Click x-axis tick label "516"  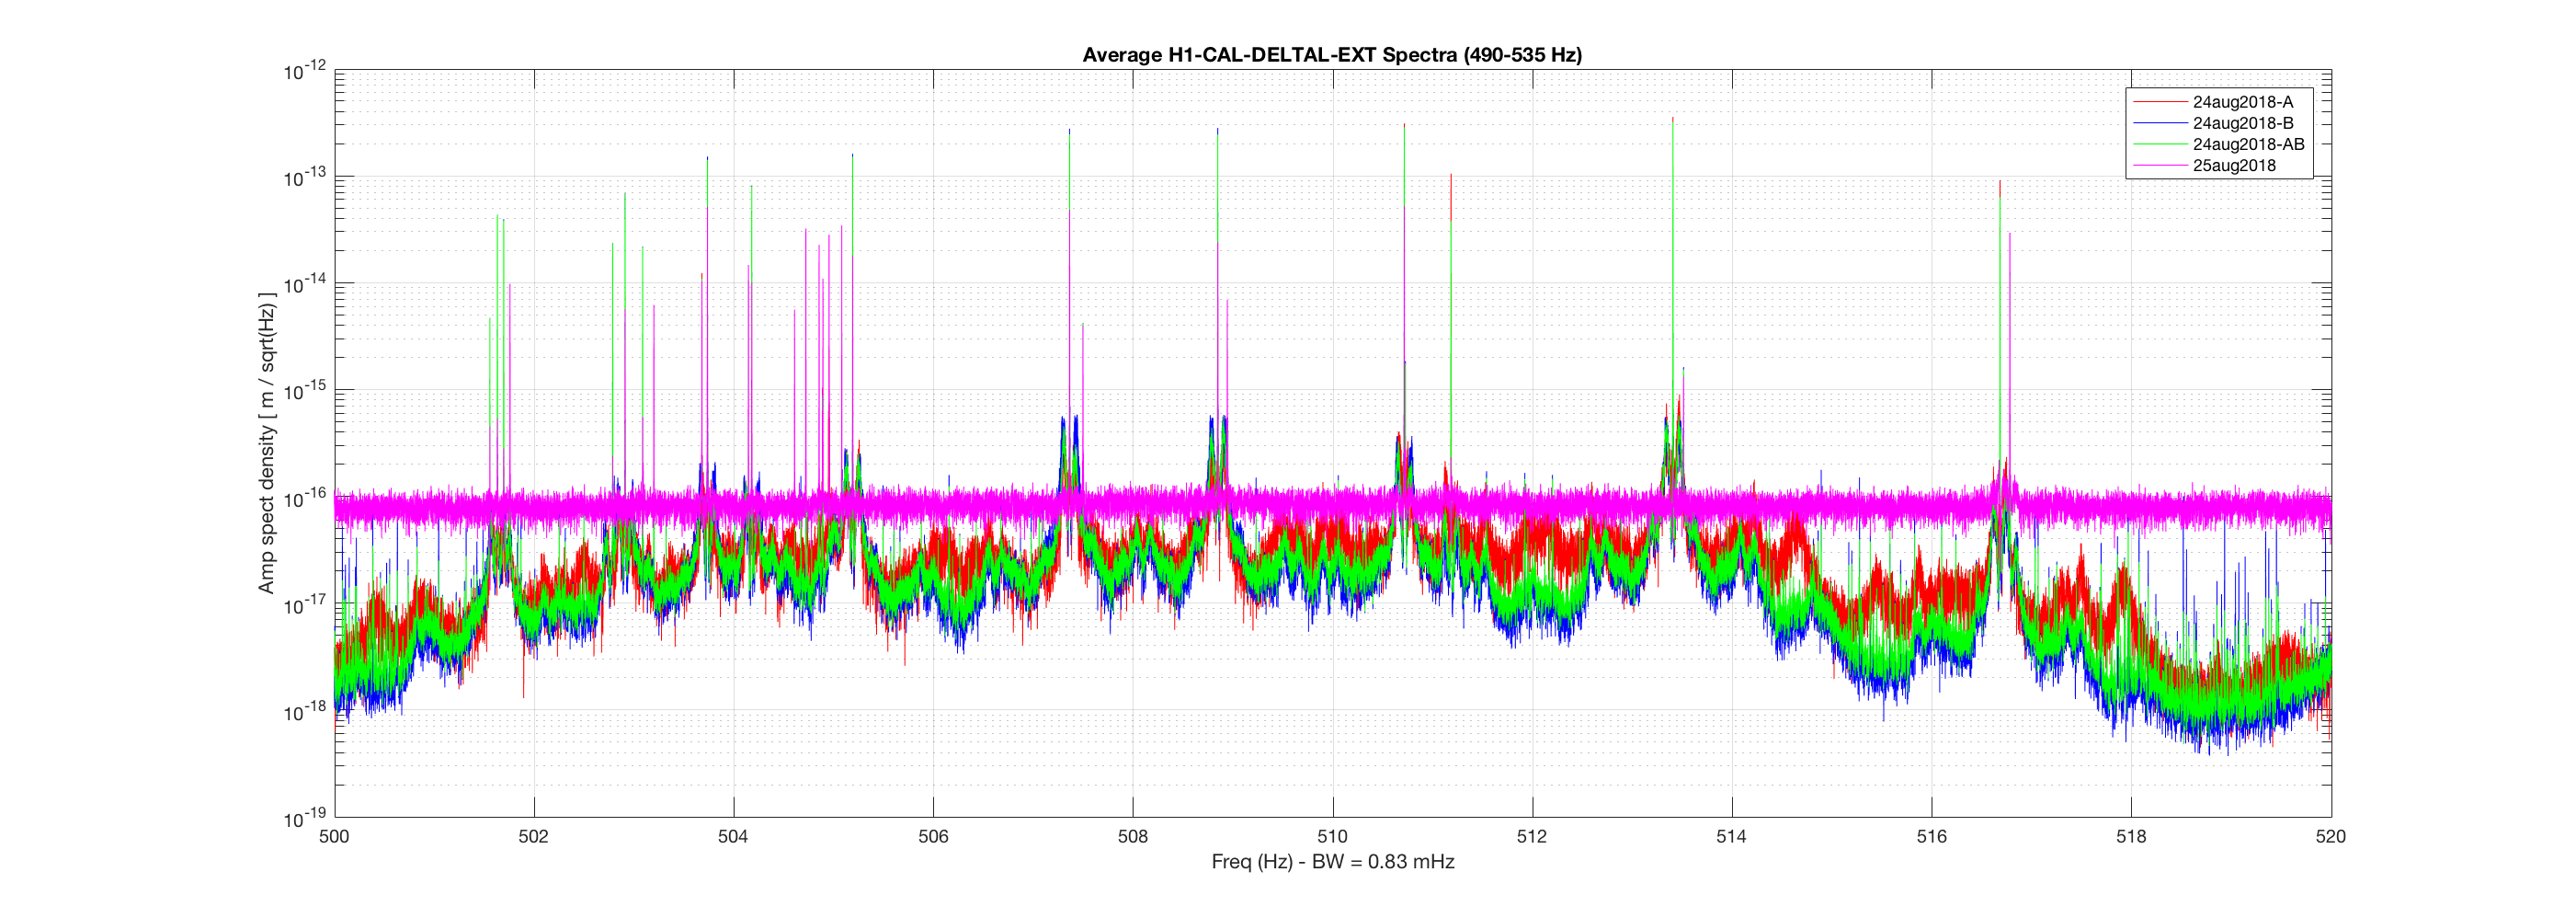(1932, 836)
